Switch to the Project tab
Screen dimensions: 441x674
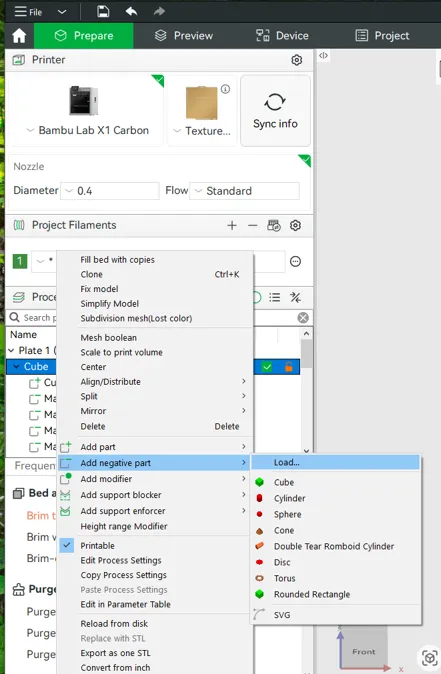tap(382, 36)
